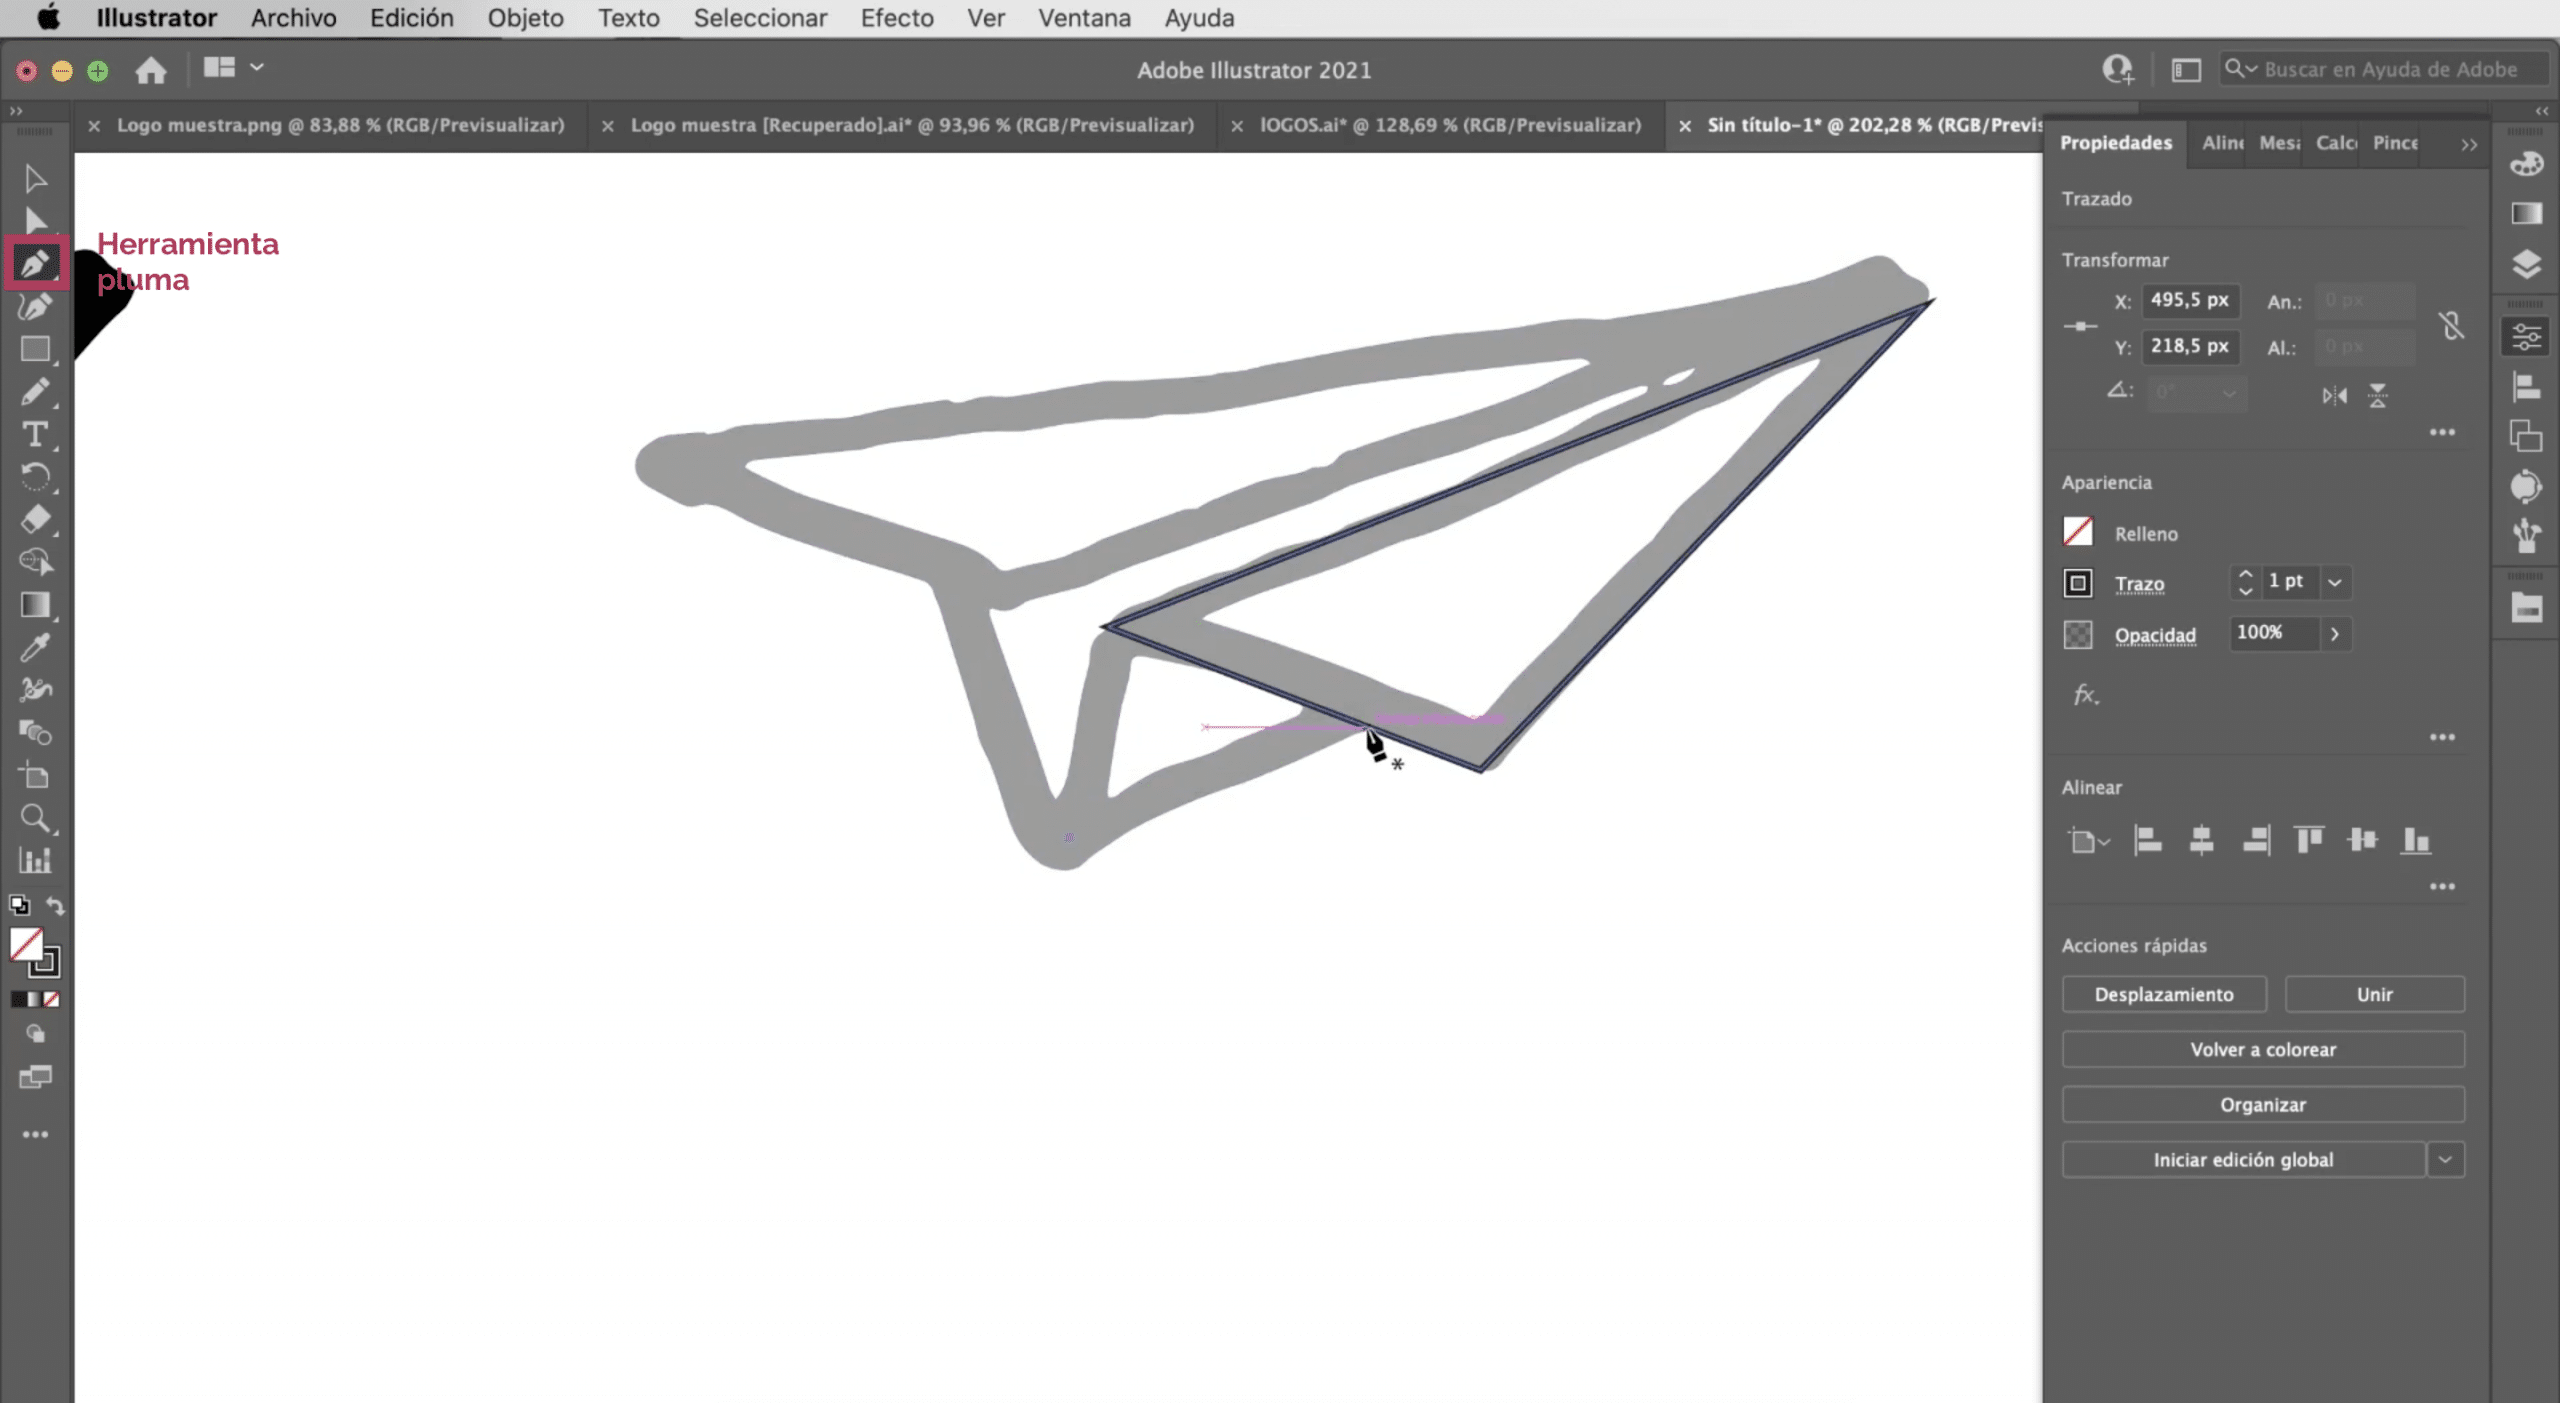2560x1403 pixels.
Task: Open global edit options dropdown
Action: click(x=2445, y=1160)
